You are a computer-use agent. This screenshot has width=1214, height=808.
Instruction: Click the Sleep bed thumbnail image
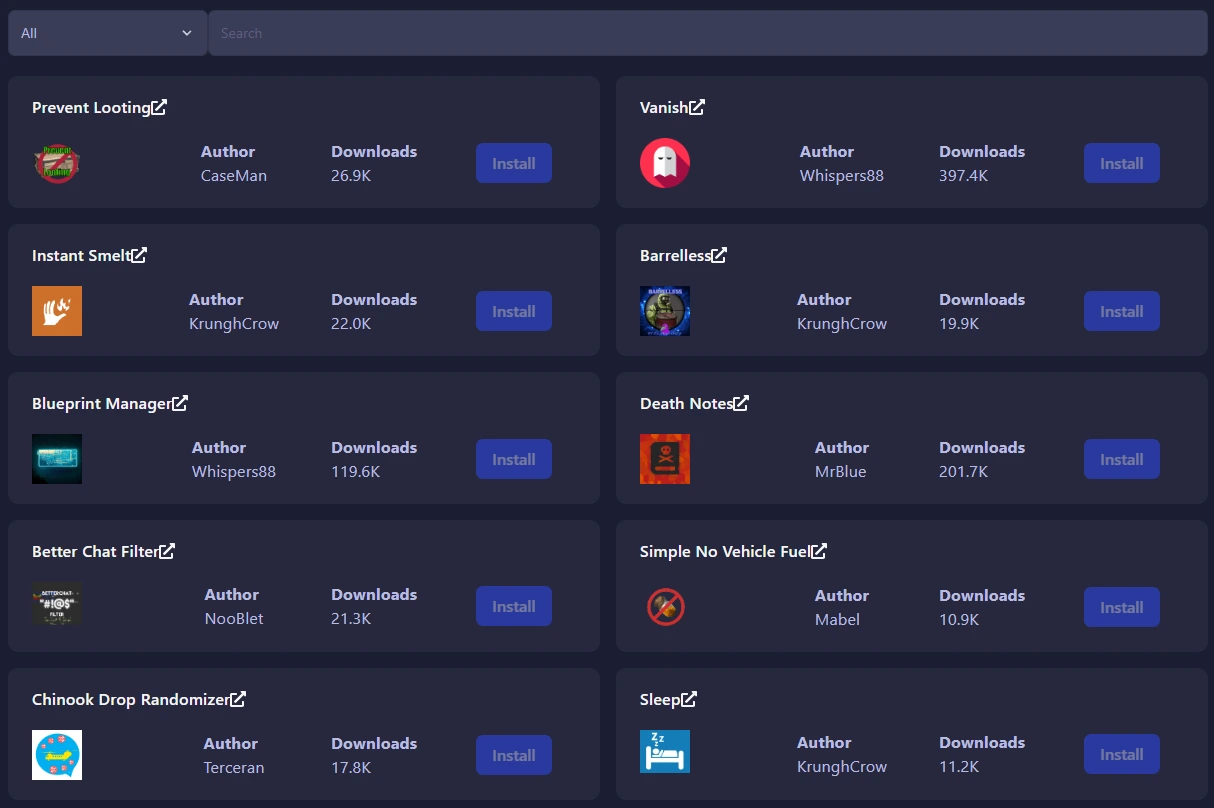pyautogui.click(x=665, y=751)
